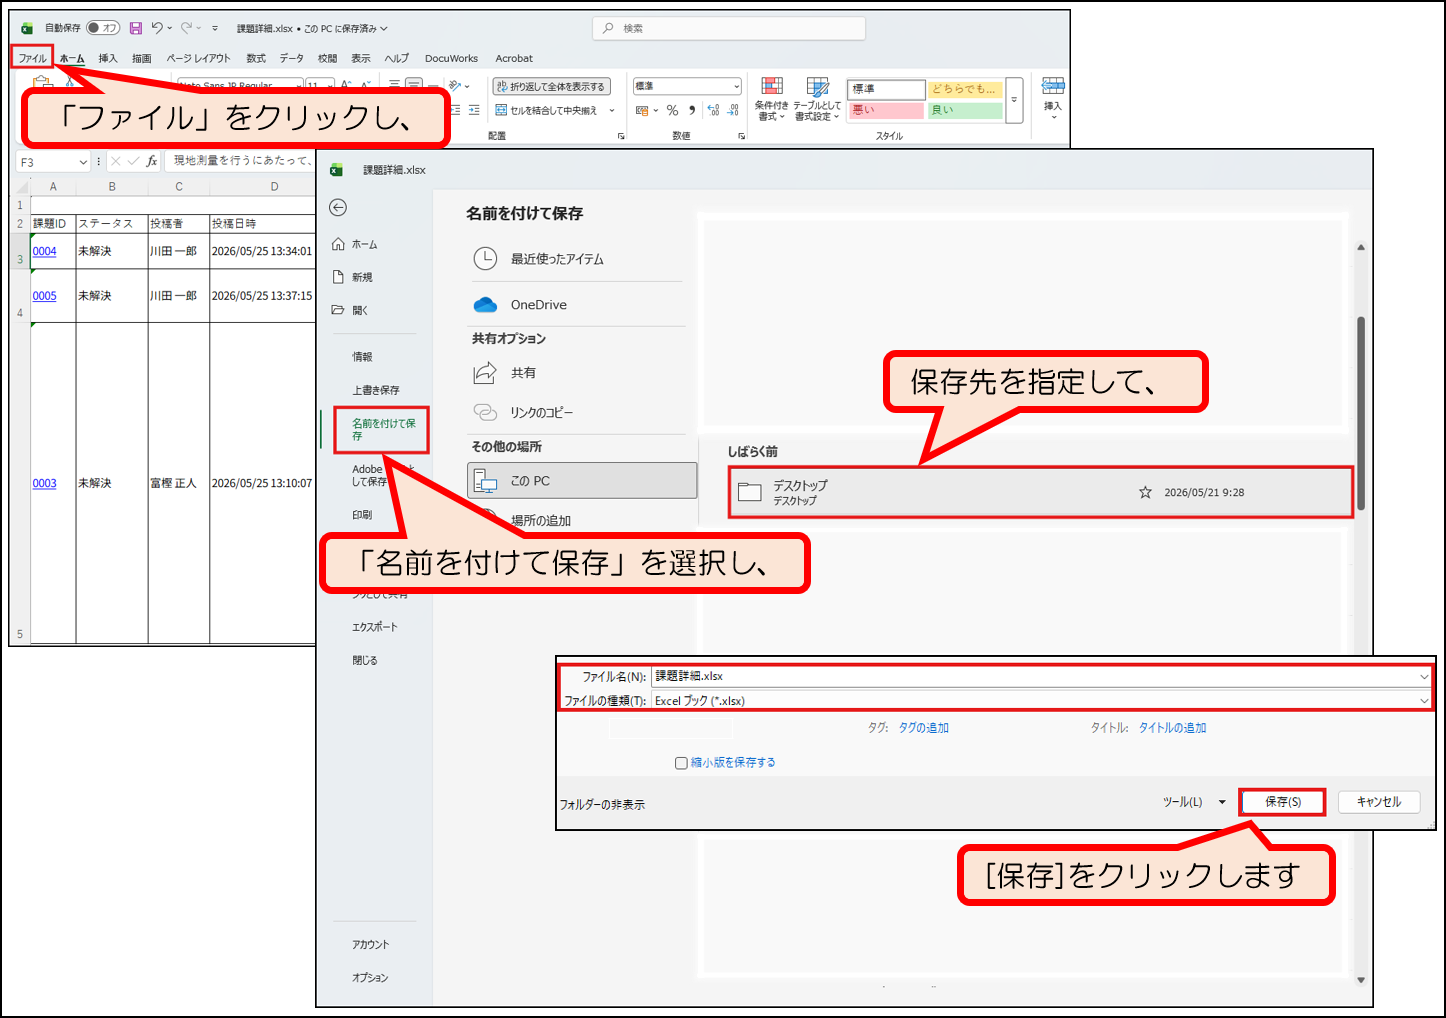Screen dimensions: 1446x1018
Task: Apply the 標準 cell style swatch
Action: tap(886, 89)
